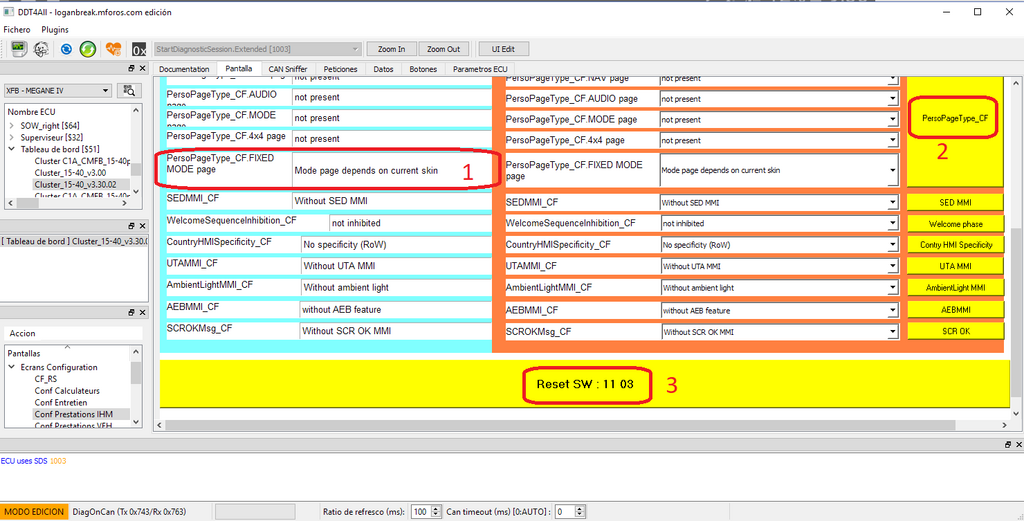Click the ECU monitor screen toolbar icon
1024x521 pixels.
pyautogui.click(x=19, y=49)
